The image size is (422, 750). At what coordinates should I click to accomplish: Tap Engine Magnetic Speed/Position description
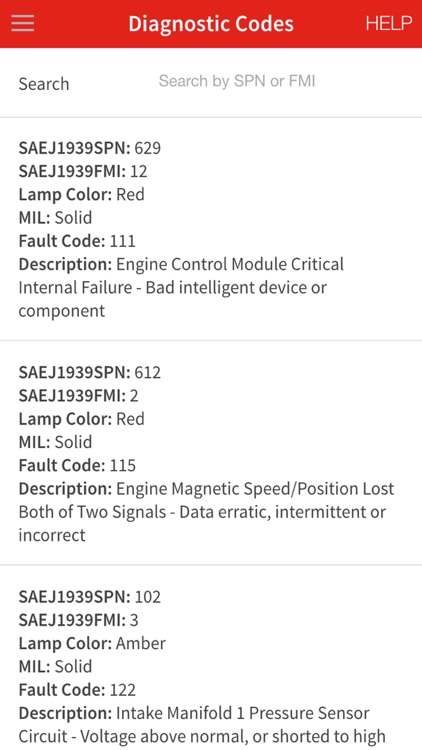(x=206, y=512)
